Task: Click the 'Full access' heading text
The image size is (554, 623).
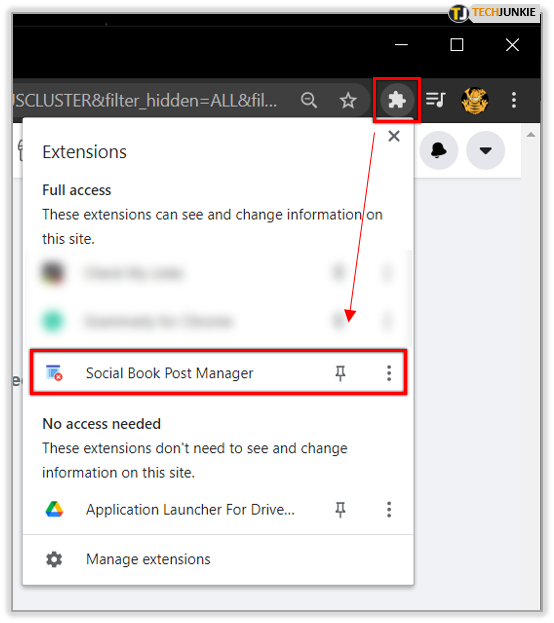Action: (77, 190)
